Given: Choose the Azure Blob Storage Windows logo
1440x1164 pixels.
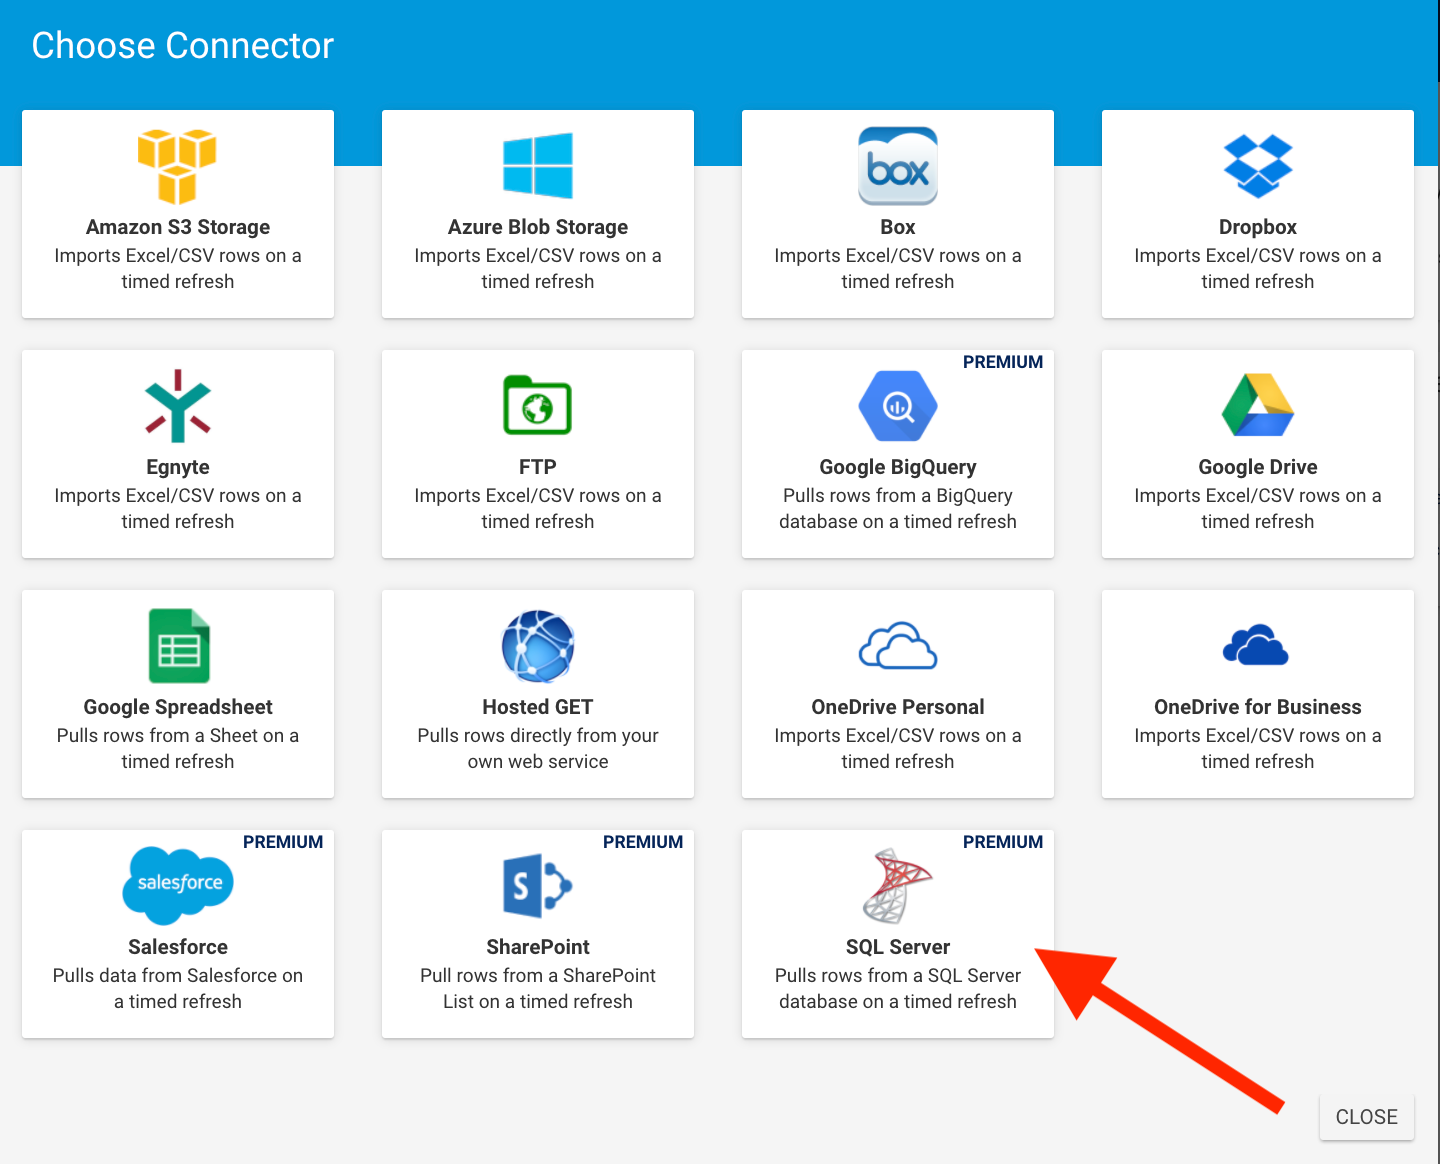Looking at the screenshot, I should (538, 166).
